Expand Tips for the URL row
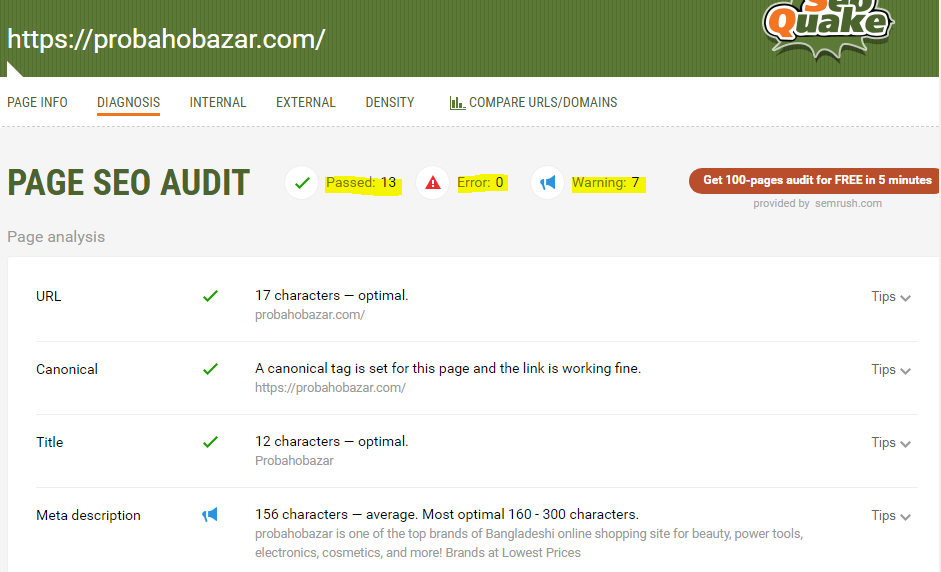 pos(891,297)
